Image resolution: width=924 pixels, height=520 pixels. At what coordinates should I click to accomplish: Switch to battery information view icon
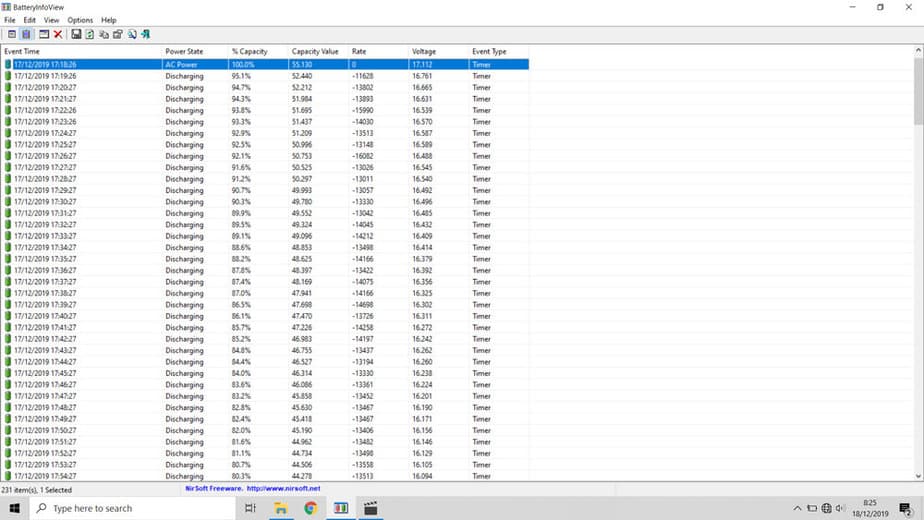pos(12,34)
